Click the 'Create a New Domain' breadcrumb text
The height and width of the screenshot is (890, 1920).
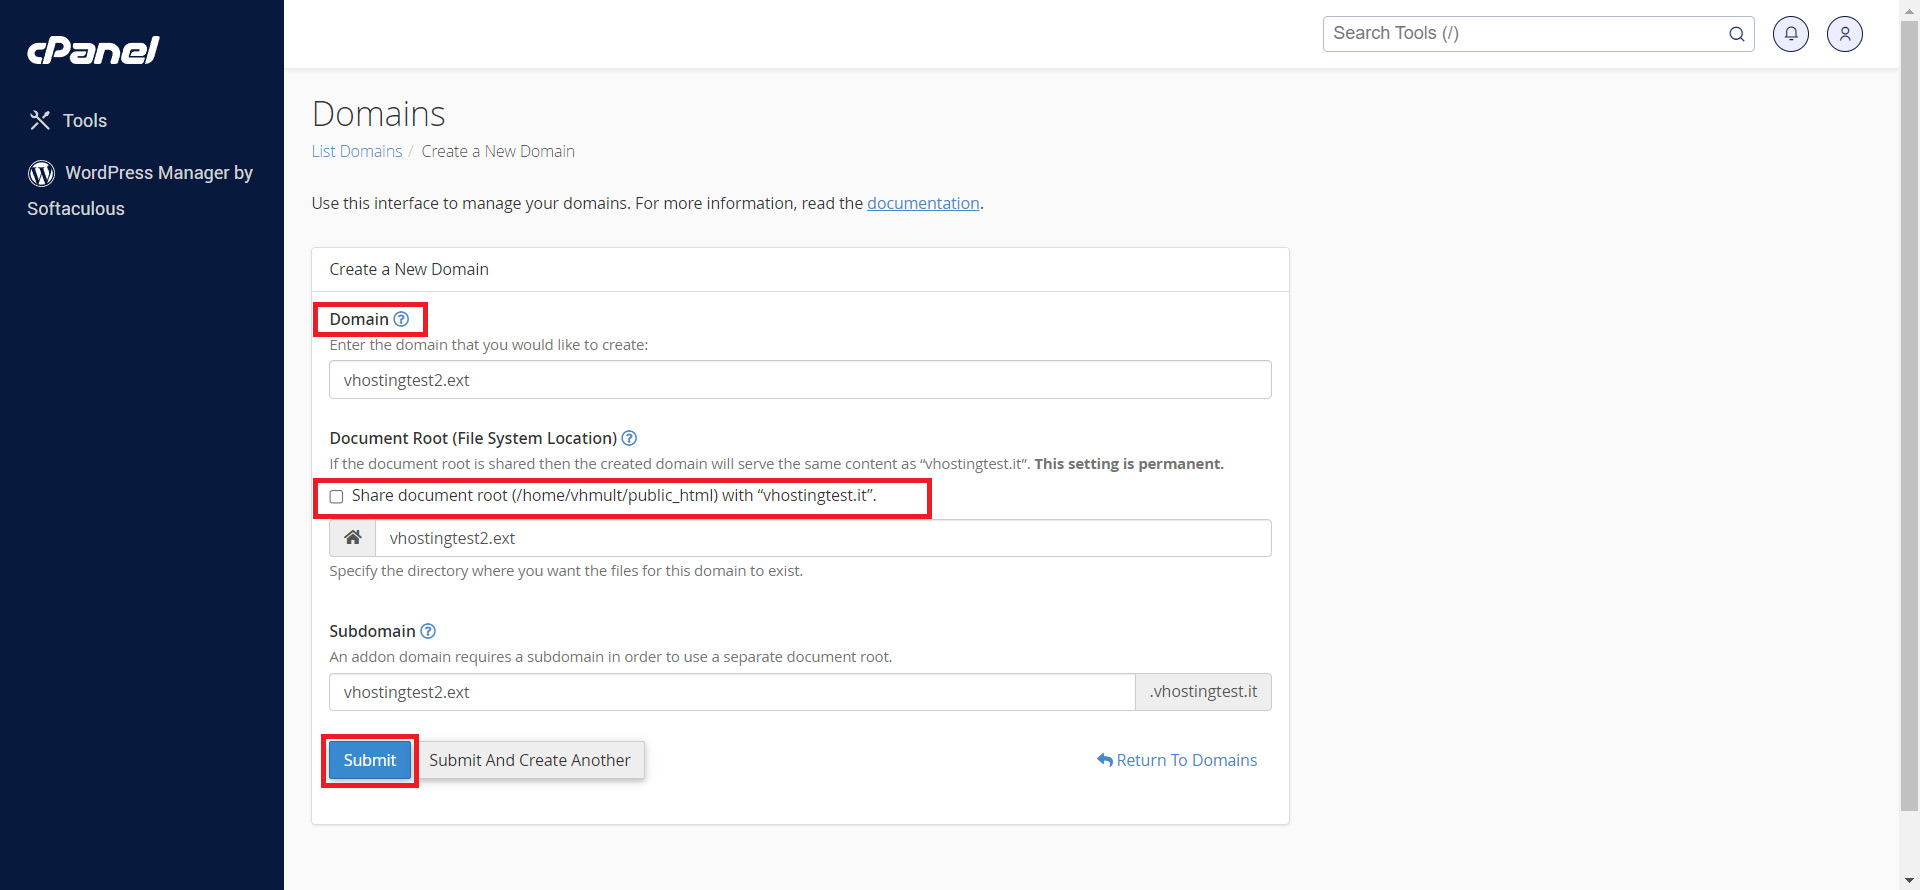tap(498, 151)
